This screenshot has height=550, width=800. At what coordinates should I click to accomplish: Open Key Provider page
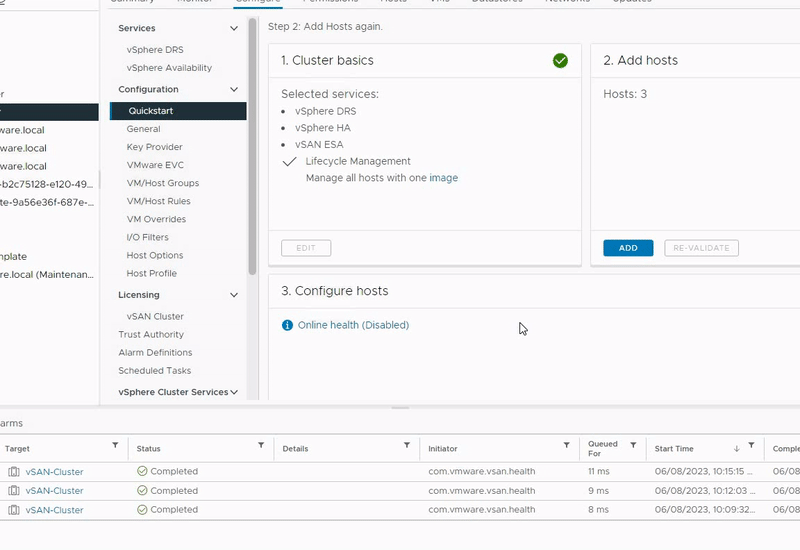coord(155,147)
